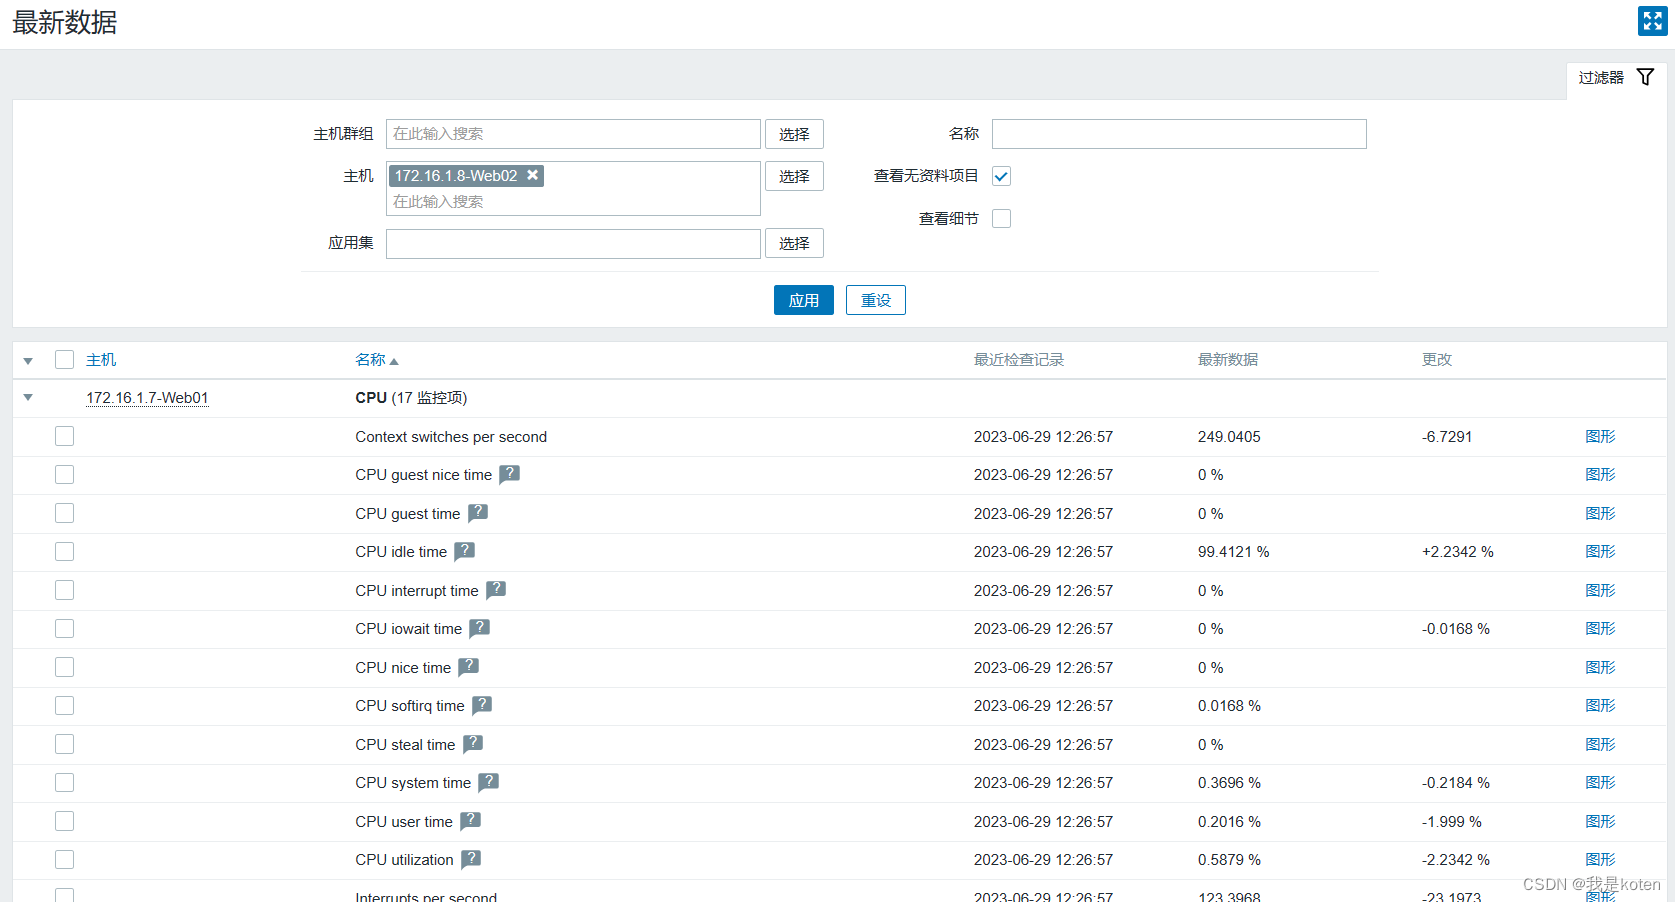Image resolution: width=1675 pixels, height=902 pixels.
Task: Sort by 主机 column
Action: coord(101,360)
